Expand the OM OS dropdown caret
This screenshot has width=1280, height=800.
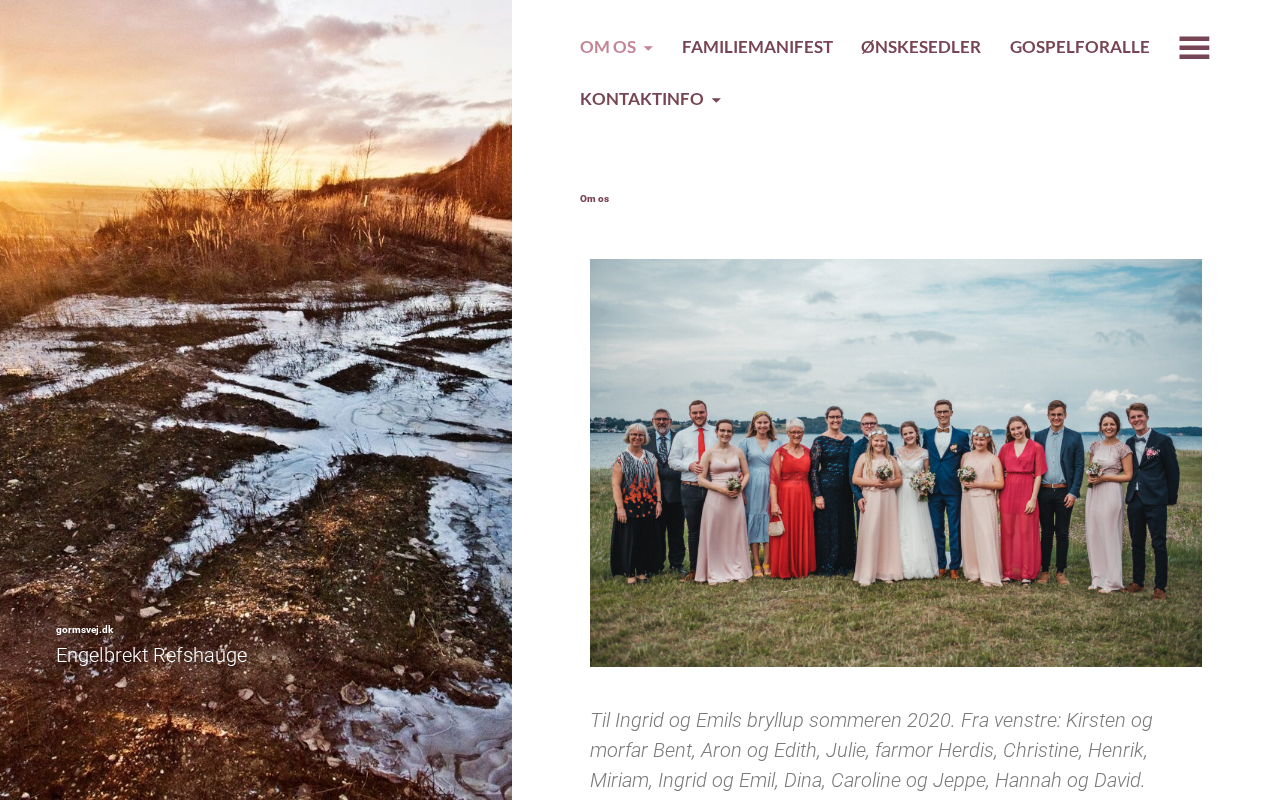pyautogui.click(x=648, y=48)
